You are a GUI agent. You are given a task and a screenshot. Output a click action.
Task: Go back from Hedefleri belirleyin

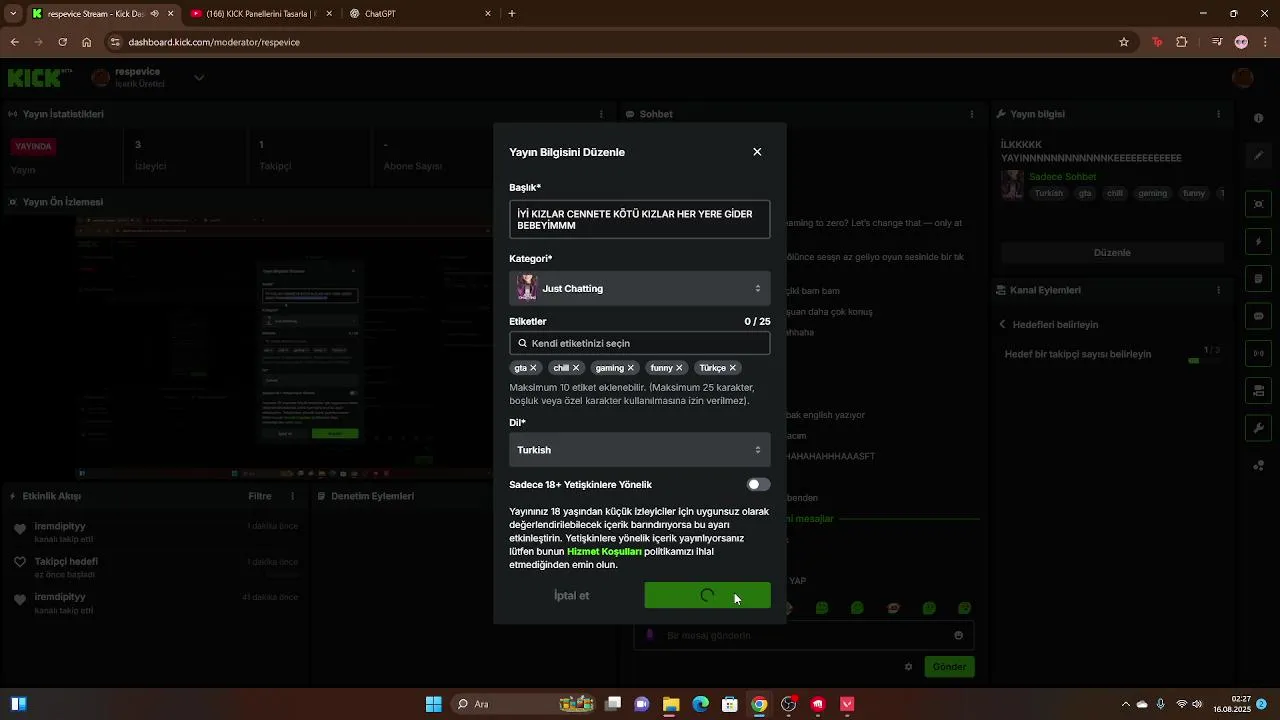[1003, 324]
